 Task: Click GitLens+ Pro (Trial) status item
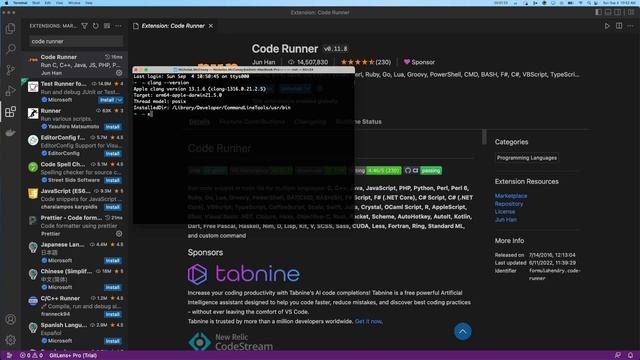tap(73, 355)
